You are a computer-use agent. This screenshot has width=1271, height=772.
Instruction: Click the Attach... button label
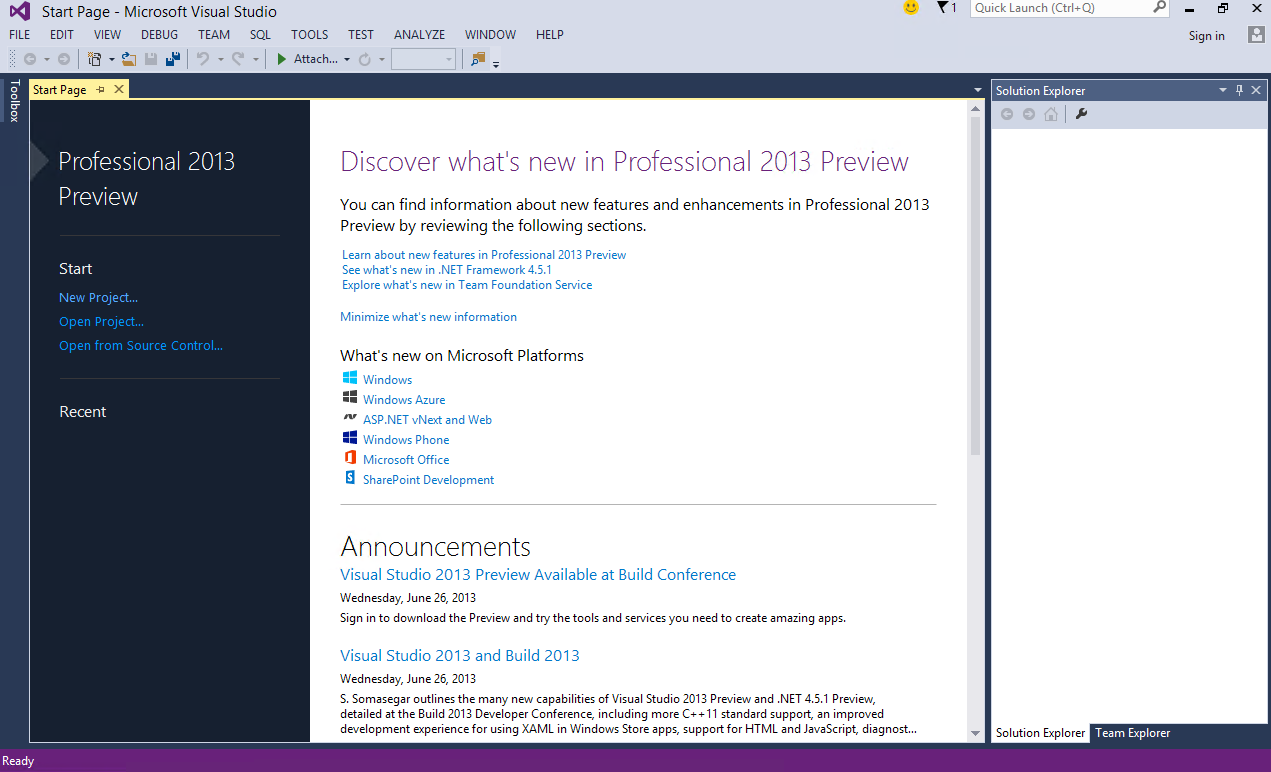coord(315,59)
